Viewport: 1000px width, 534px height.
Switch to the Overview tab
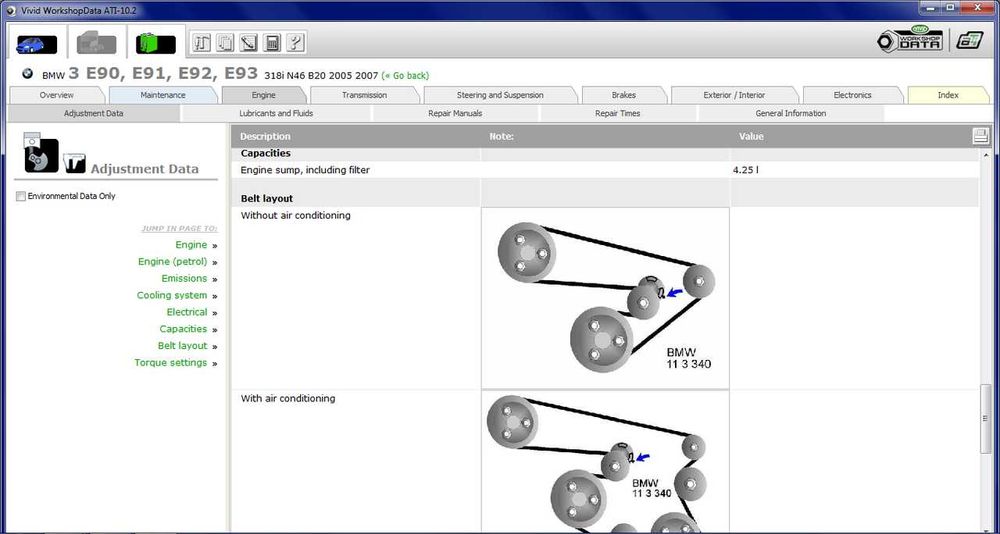coord(57,95)
